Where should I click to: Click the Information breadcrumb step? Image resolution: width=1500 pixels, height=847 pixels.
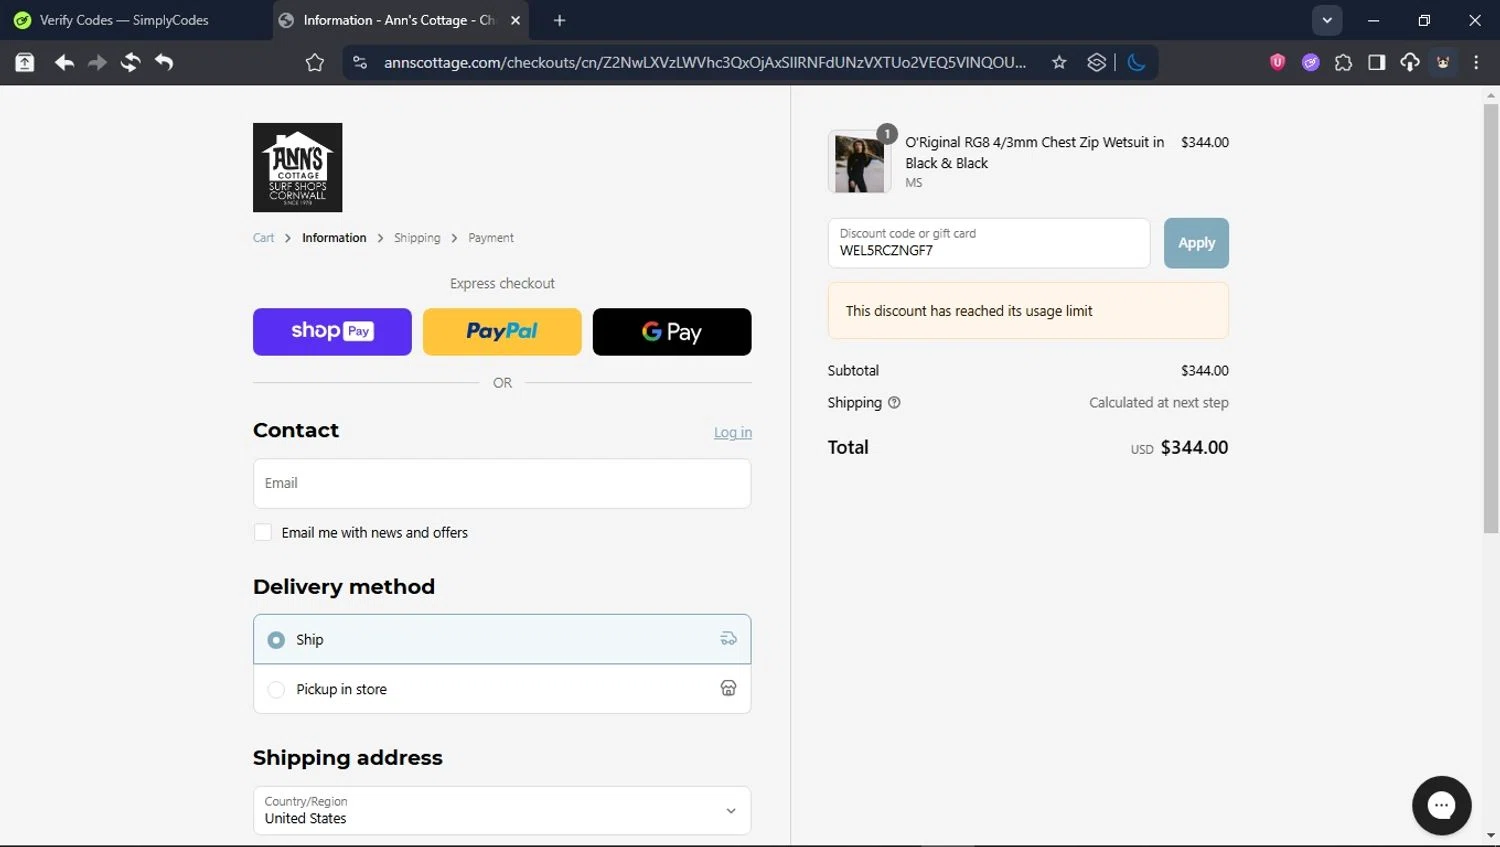click(334, 238)
